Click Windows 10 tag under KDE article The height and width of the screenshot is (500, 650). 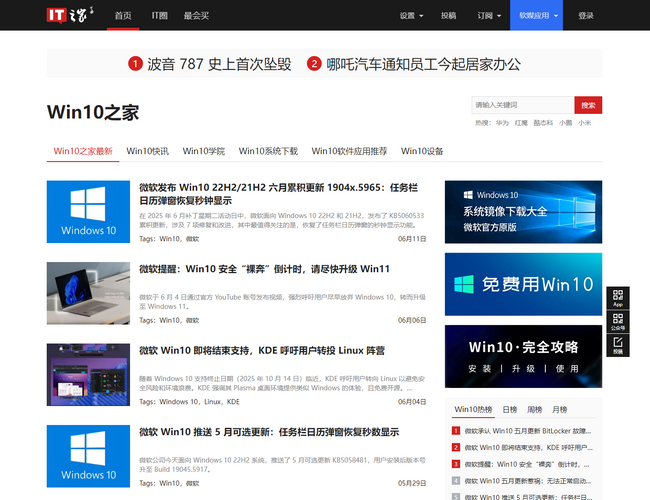179,402
